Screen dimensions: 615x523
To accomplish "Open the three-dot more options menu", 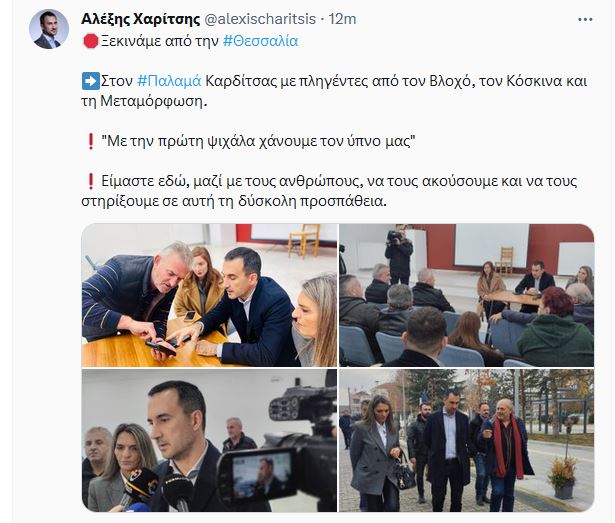I will [x=585, y=19].
